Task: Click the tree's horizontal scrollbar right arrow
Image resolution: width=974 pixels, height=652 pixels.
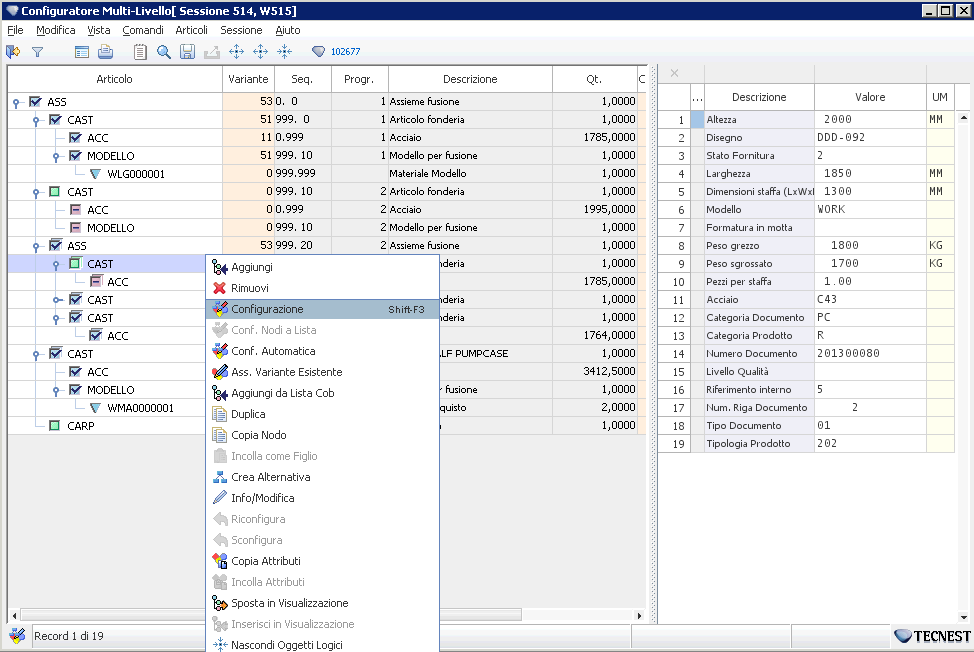Action: (x=639, y=615)
